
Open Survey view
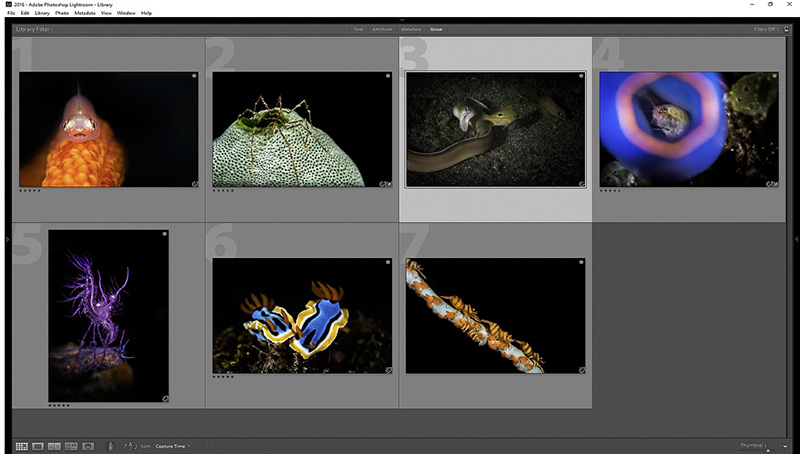72,446
